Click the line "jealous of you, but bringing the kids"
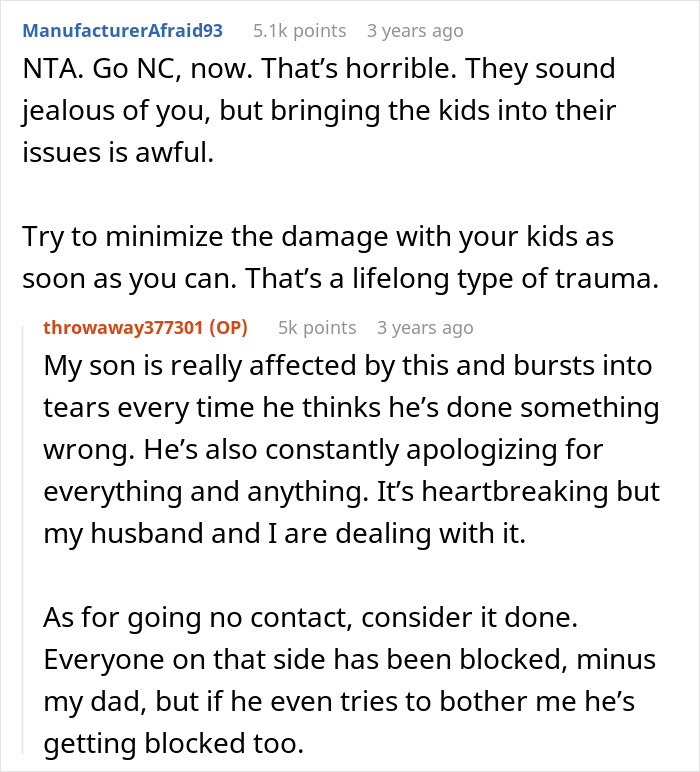The width and height of the screenshot is (700, 772). (320, 109)
